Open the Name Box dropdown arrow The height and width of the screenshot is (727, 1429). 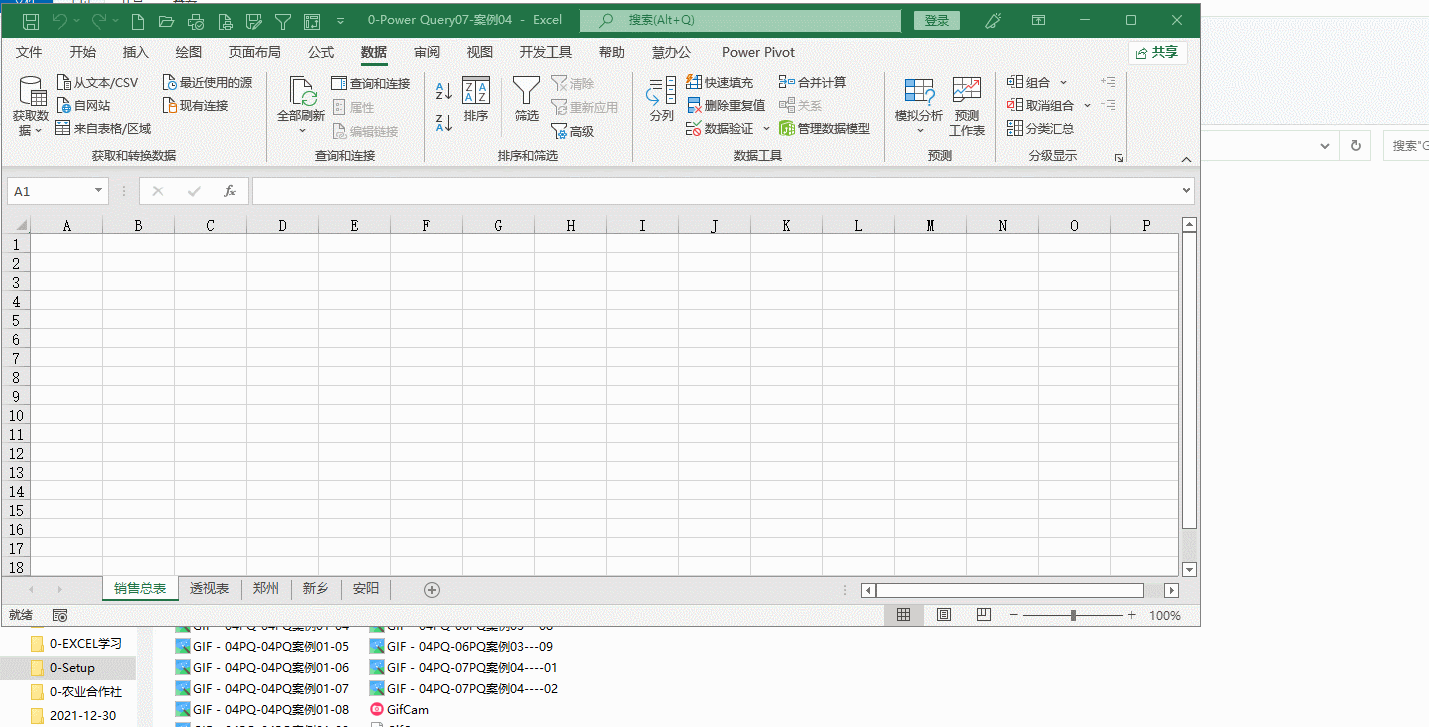tap(98, 191)
